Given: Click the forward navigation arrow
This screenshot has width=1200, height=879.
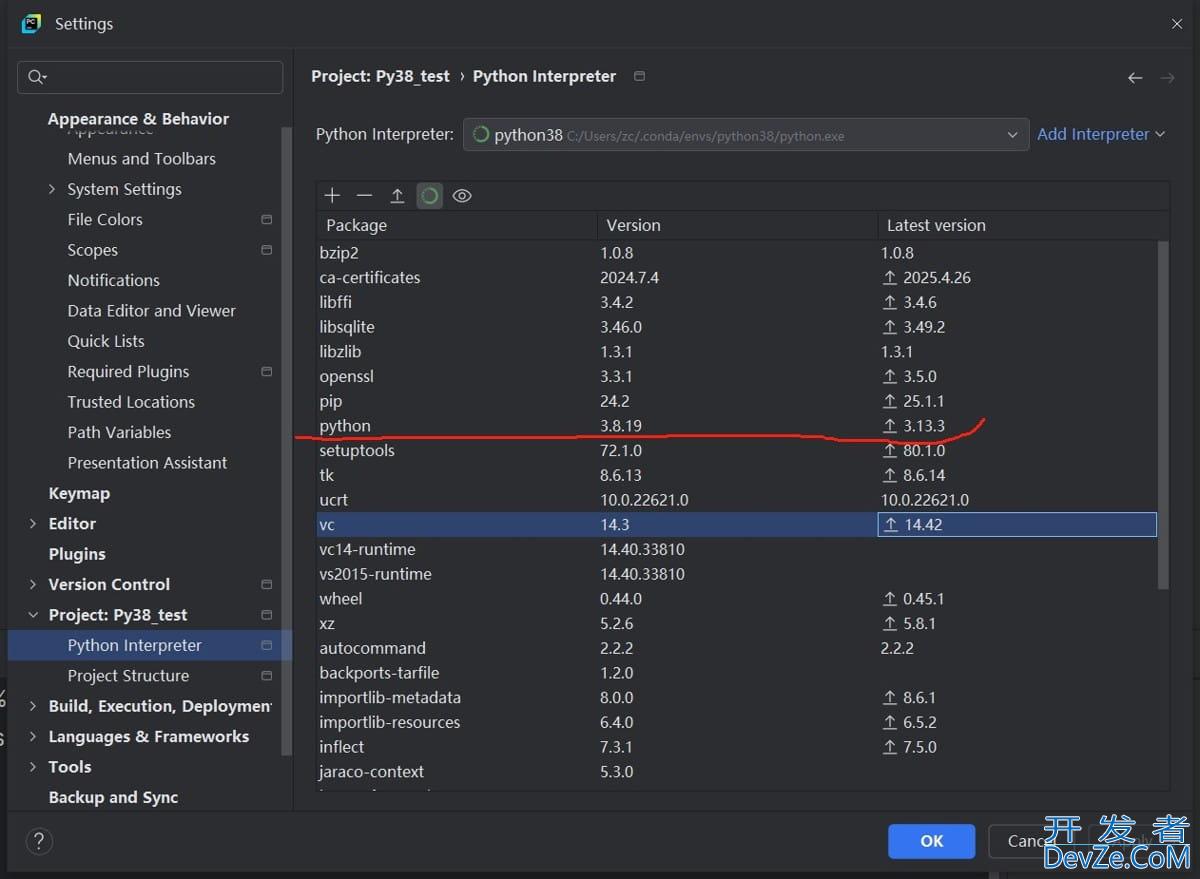Looking at the screenshot, I should point(1167,78).
